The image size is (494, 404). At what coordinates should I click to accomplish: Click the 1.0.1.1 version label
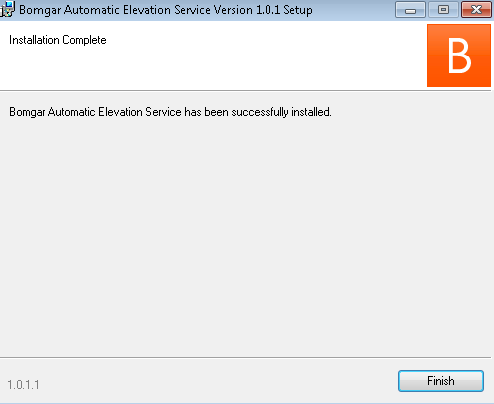pyautogui.click(x=23, y=385)
